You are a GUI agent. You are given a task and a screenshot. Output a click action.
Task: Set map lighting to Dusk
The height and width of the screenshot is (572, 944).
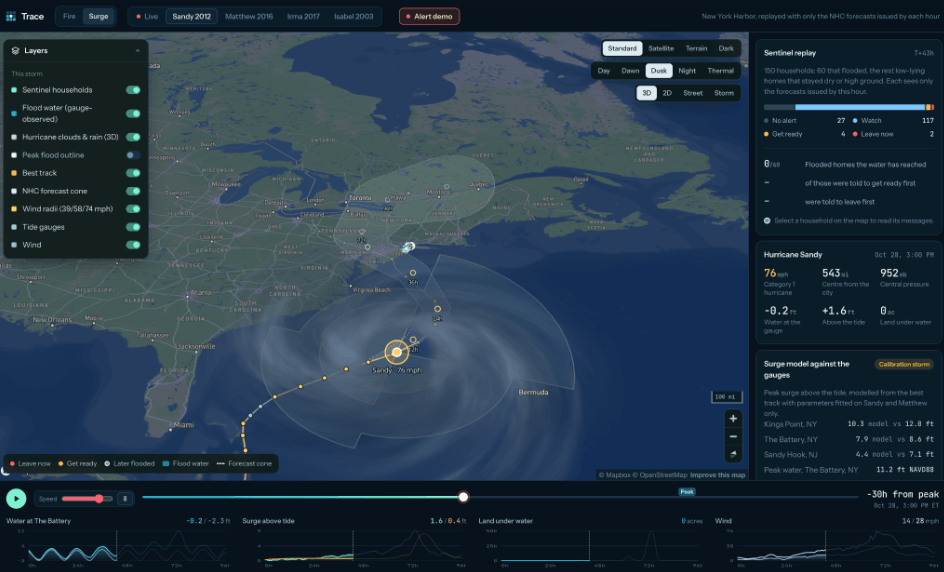(659, 70)
